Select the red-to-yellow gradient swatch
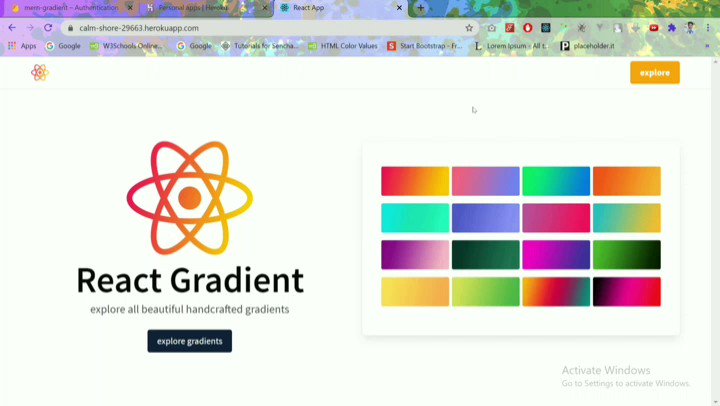This screenshot has height=406, width=720. (415, 181)
